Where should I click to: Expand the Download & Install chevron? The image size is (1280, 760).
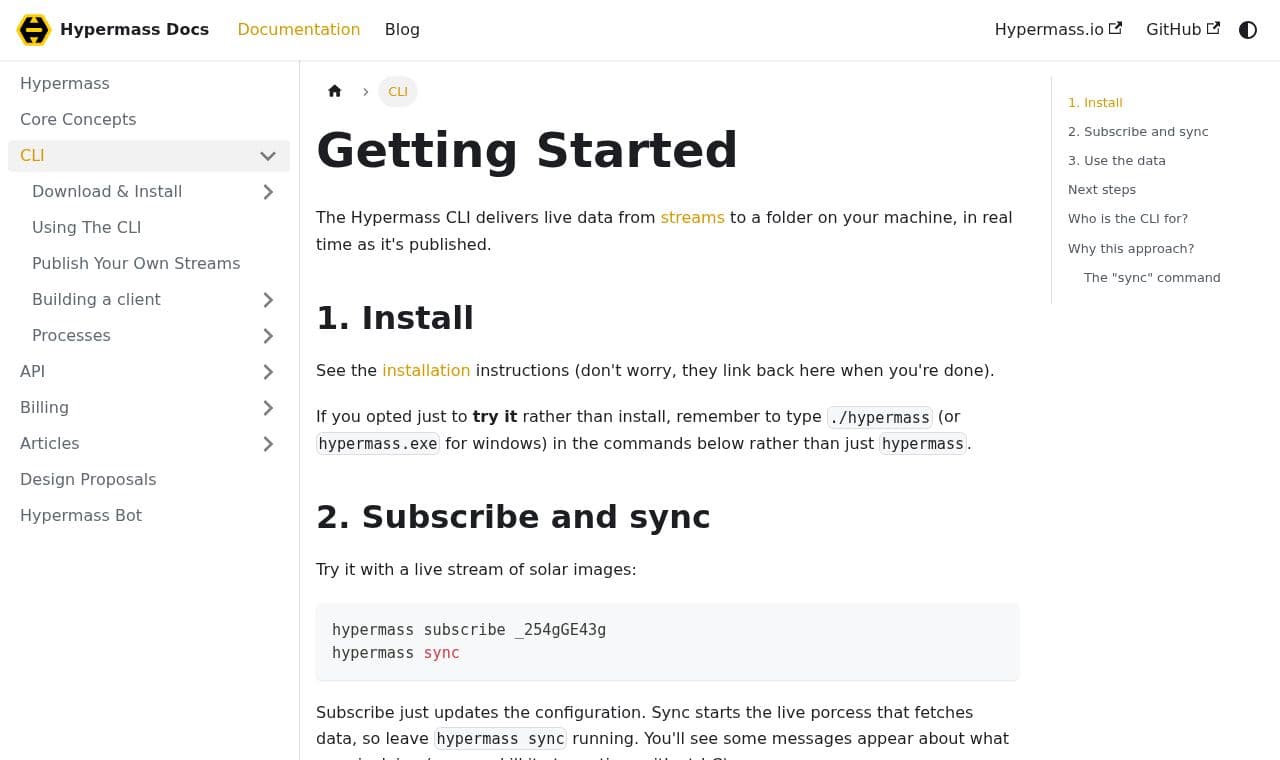[268, 192]
